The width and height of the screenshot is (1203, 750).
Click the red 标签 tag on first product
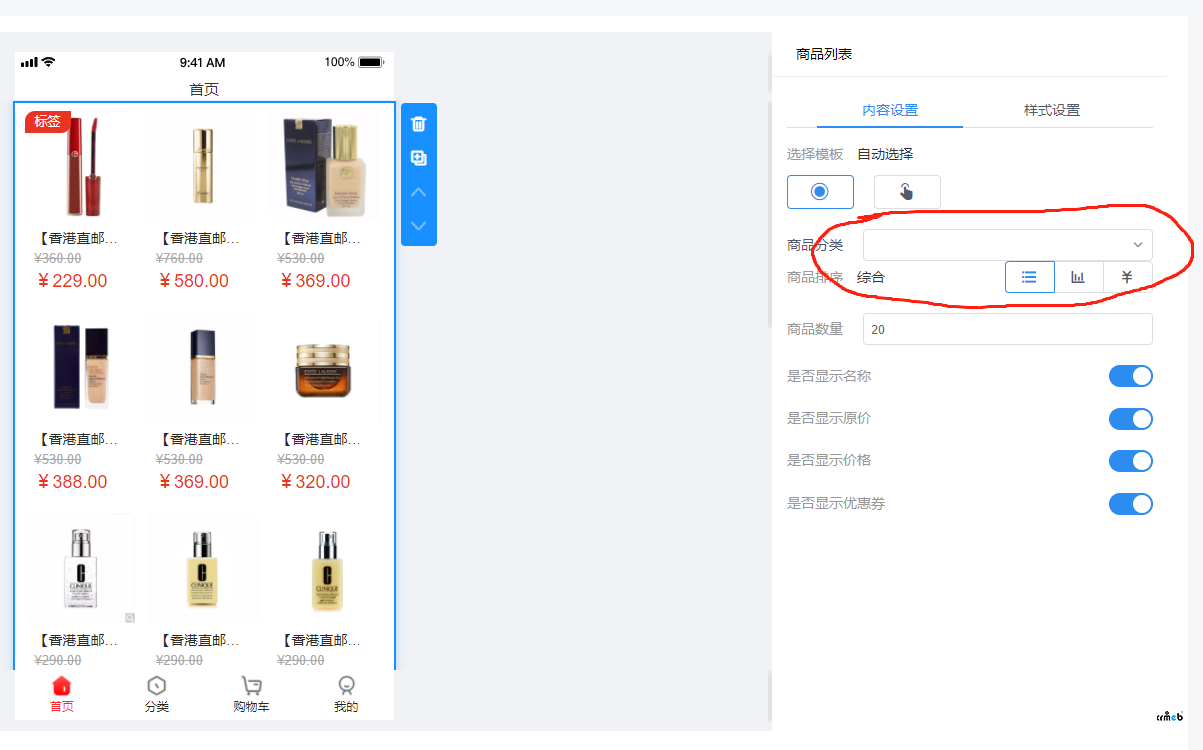point(48,122)
